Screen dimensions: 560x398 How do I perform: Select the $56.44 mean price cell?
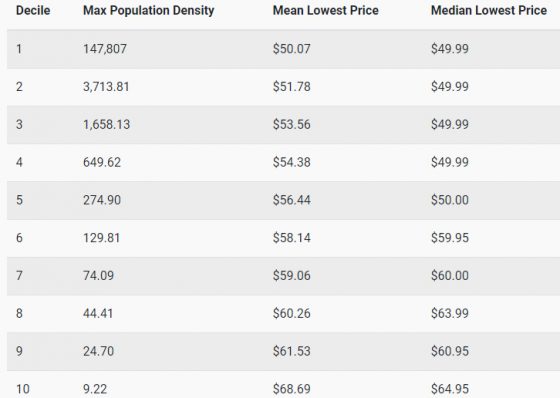[x=292, y=200]
